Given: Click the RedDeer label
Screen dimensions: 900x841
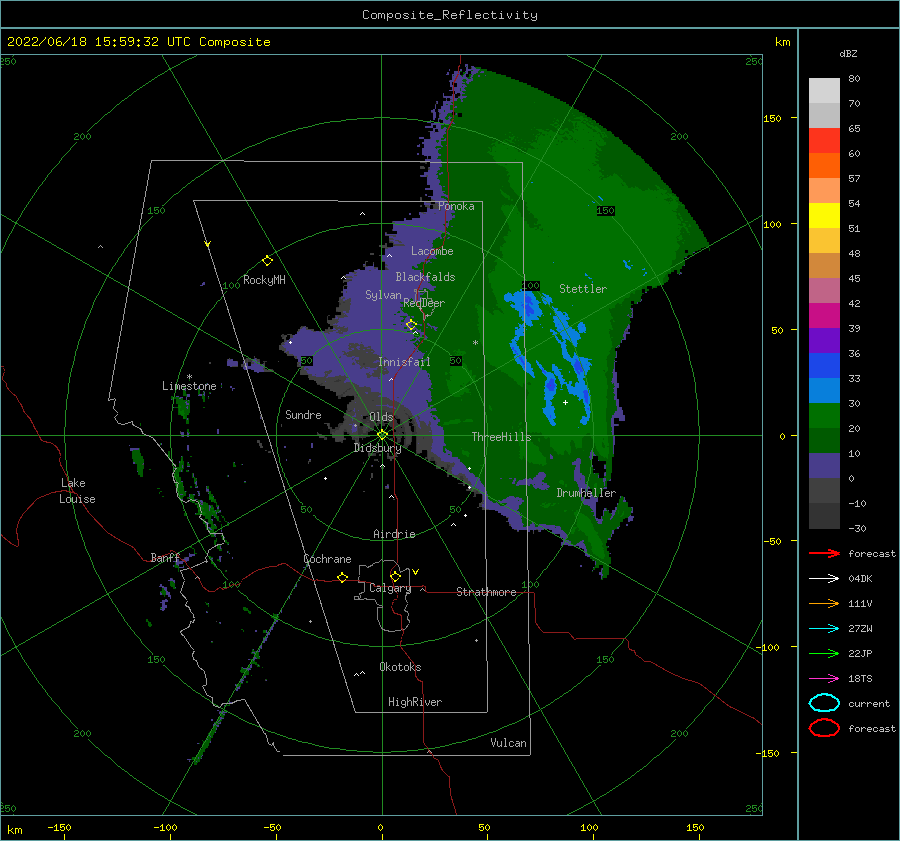Looking at the screenshot, I should (x=424, y=303).
